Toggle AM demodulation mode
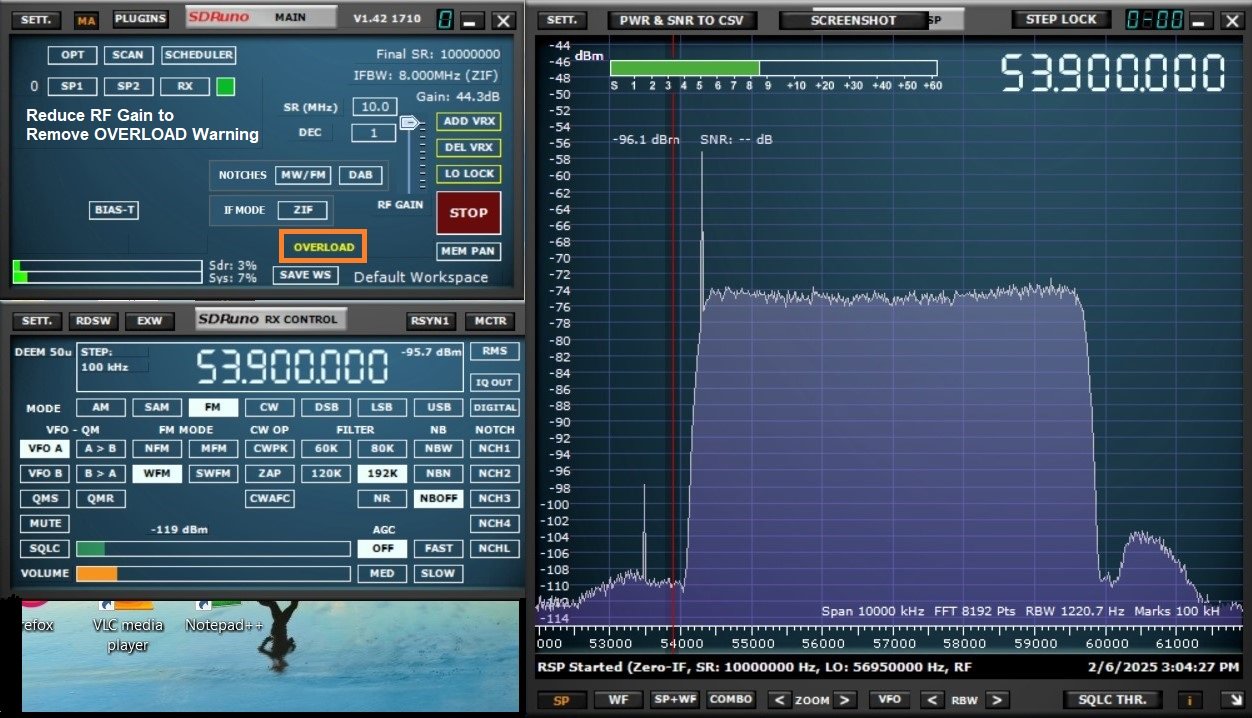The height and width of the screenshot is (718, 1252). point(101,408)
